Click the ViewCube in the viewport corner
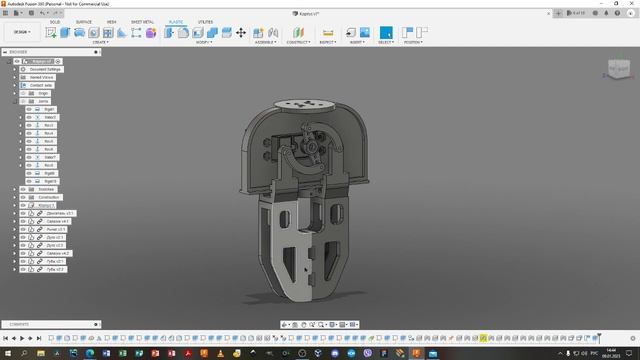Viewport: 640px width, 360px height. pyautogui.click(x=619, y=69)
